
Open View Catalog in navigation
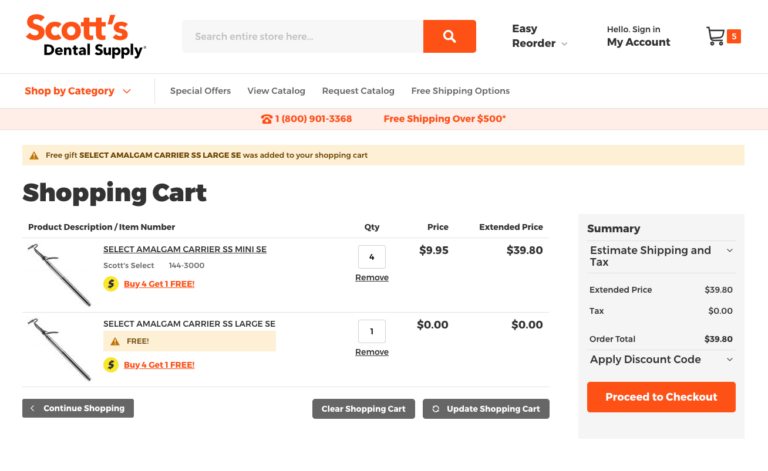coord(276,91)
